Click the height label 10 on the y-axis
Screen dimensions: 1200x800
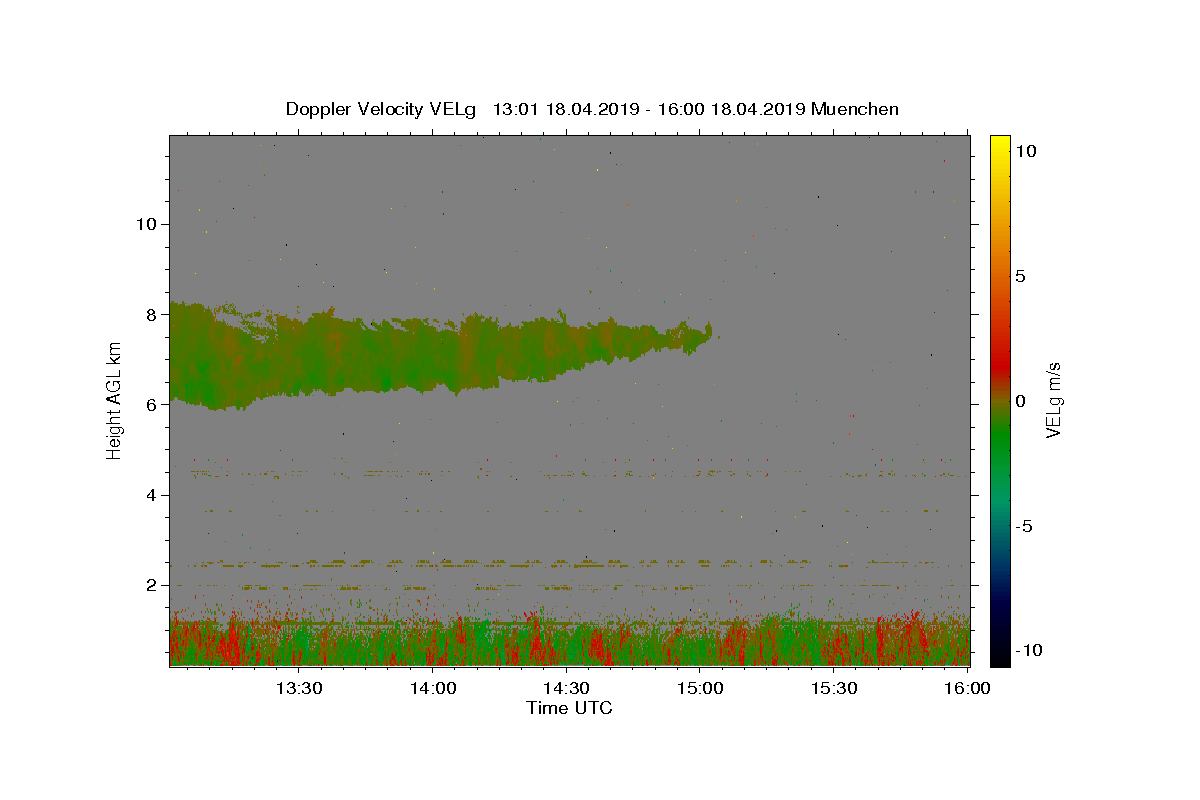point(146,224)
